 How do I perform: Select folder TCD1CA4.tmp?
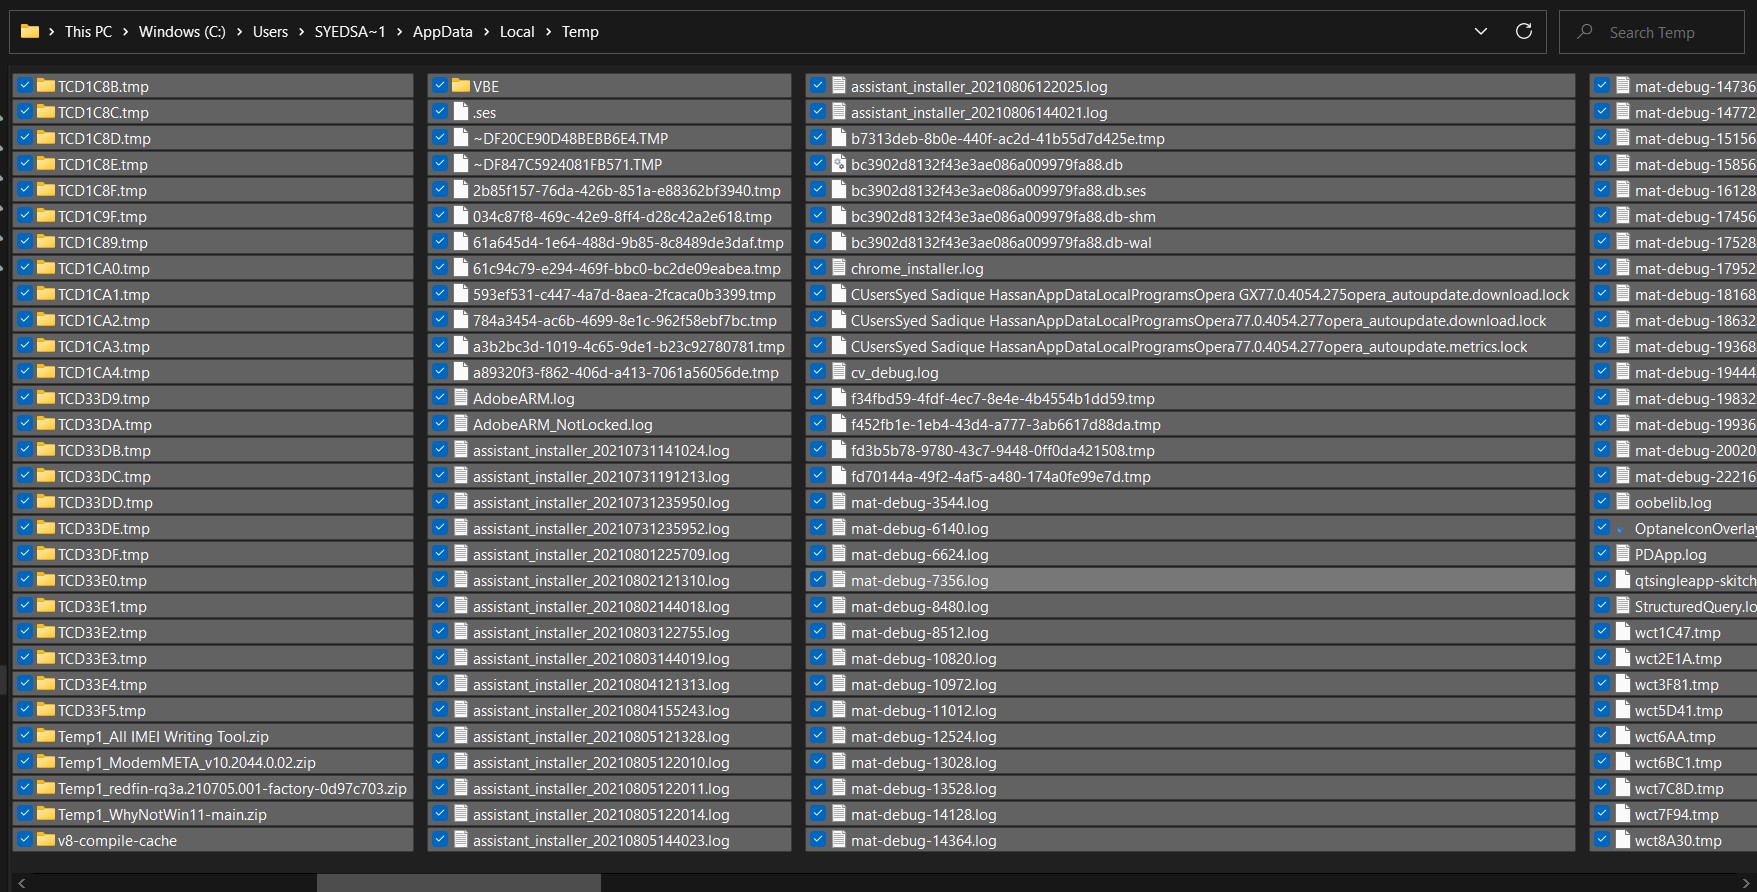point(213,372)
